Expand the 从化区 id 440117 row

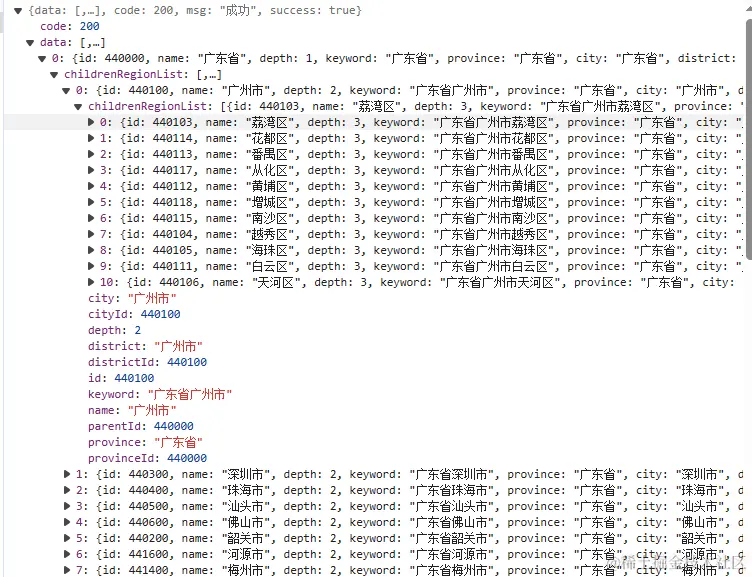tap(91, 170)
